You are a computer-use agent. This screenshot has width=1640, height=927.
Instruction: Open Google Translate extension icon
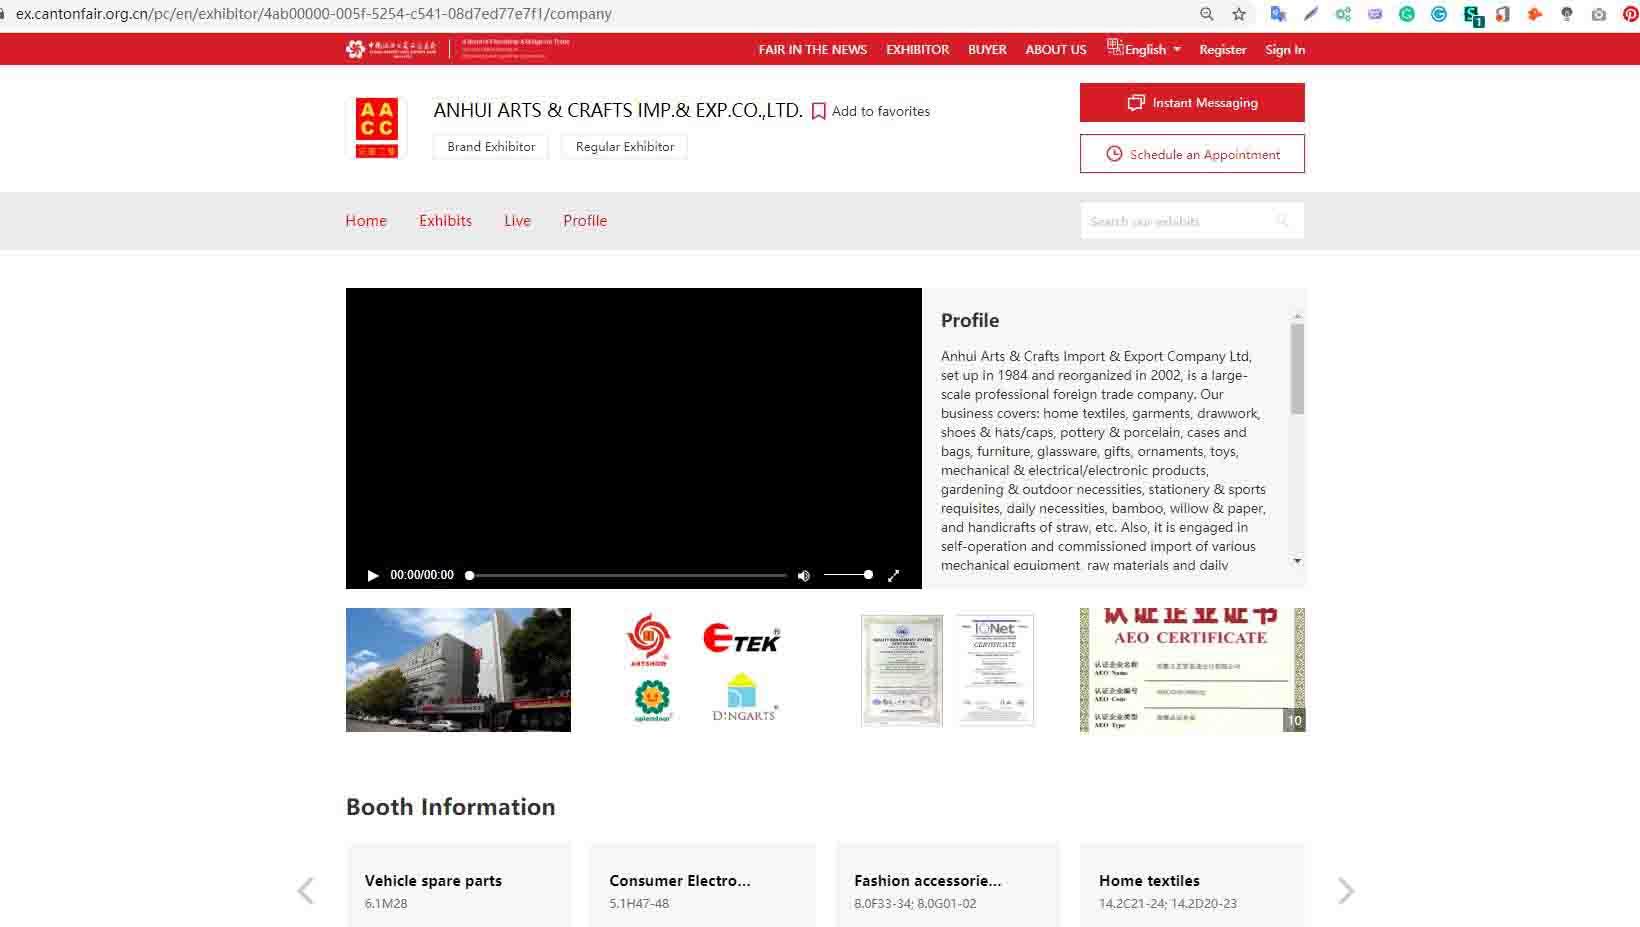(x=1278, y=14)
